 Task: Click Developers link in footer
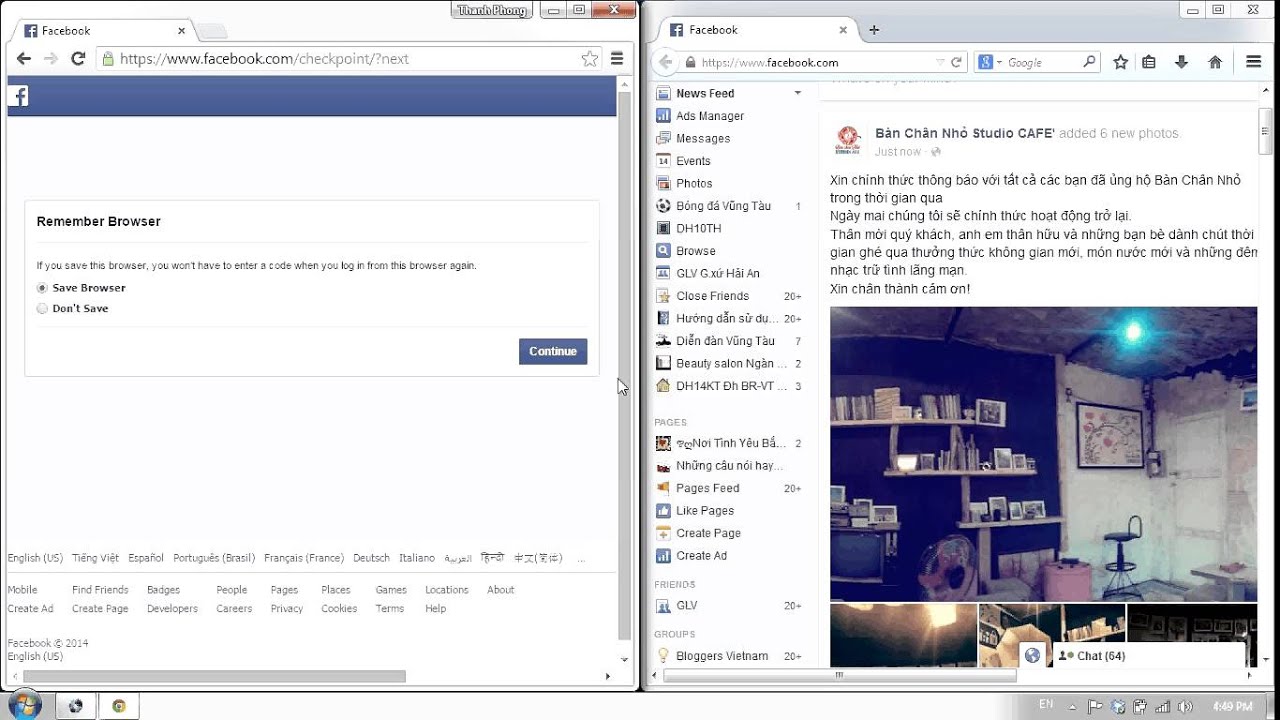coord(172,608)
